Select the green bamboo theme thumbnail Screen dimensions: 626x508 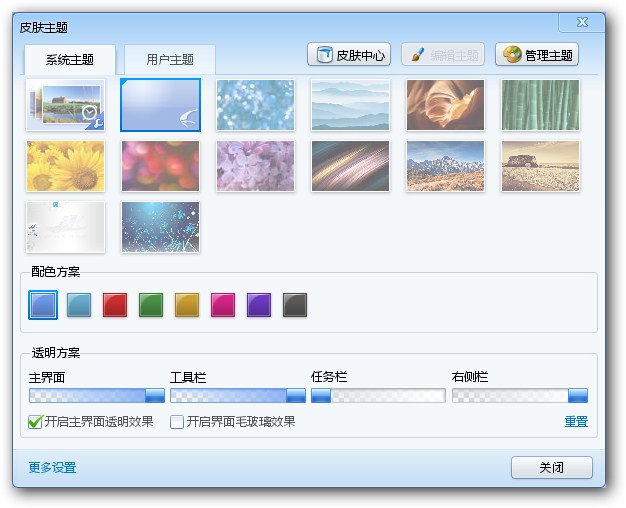pyautogui.click(x=540, y=105)
